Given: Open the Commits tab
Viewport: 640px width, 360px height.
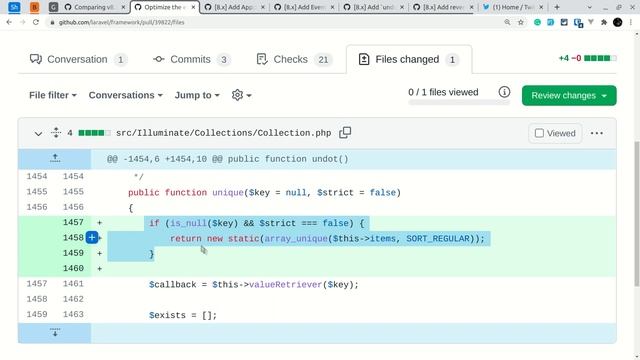Looking at the screenshot, I should (x=191, y=60).
